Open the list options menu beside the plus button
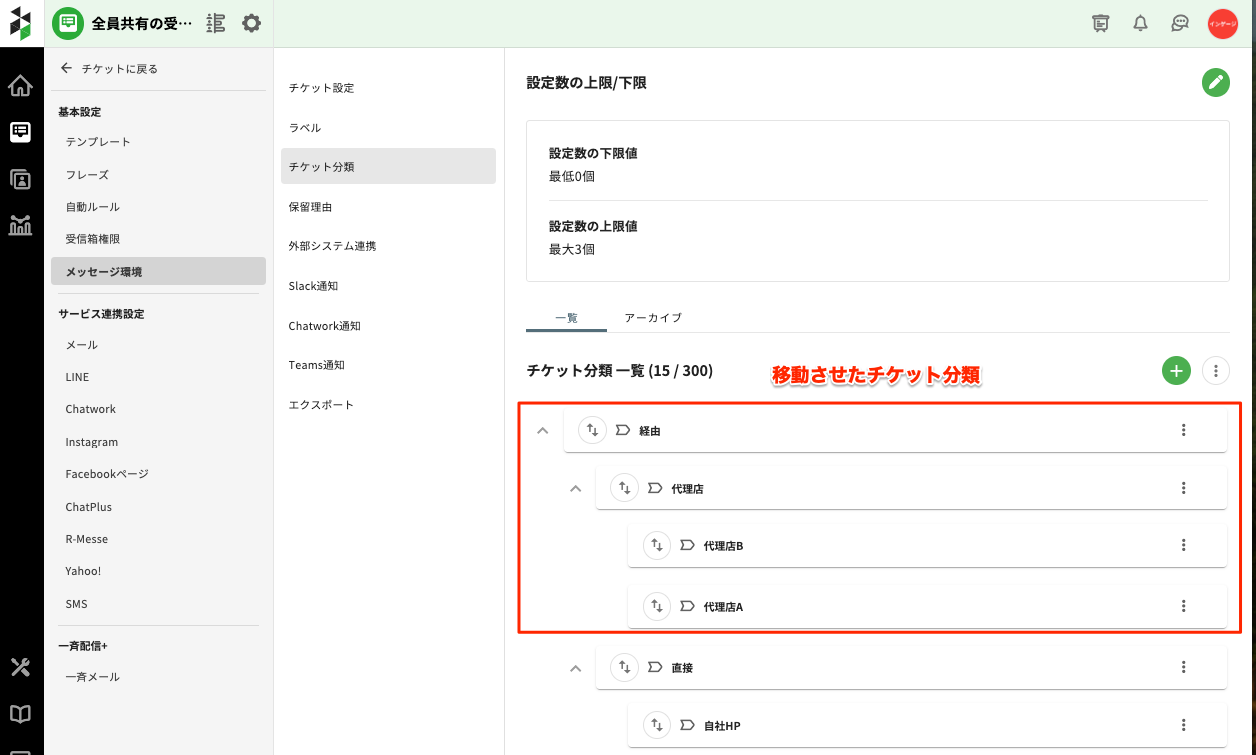1256x755 pixels. point(1215,371)
